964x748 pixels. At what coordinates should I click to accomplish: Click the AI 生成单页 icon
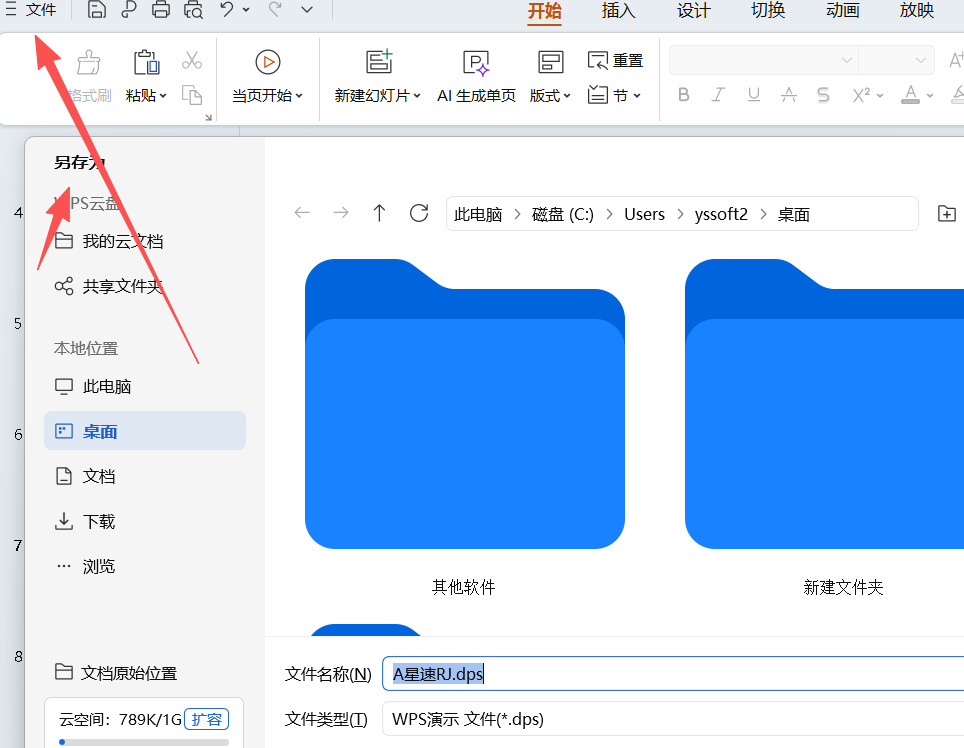tap(476, 62)
